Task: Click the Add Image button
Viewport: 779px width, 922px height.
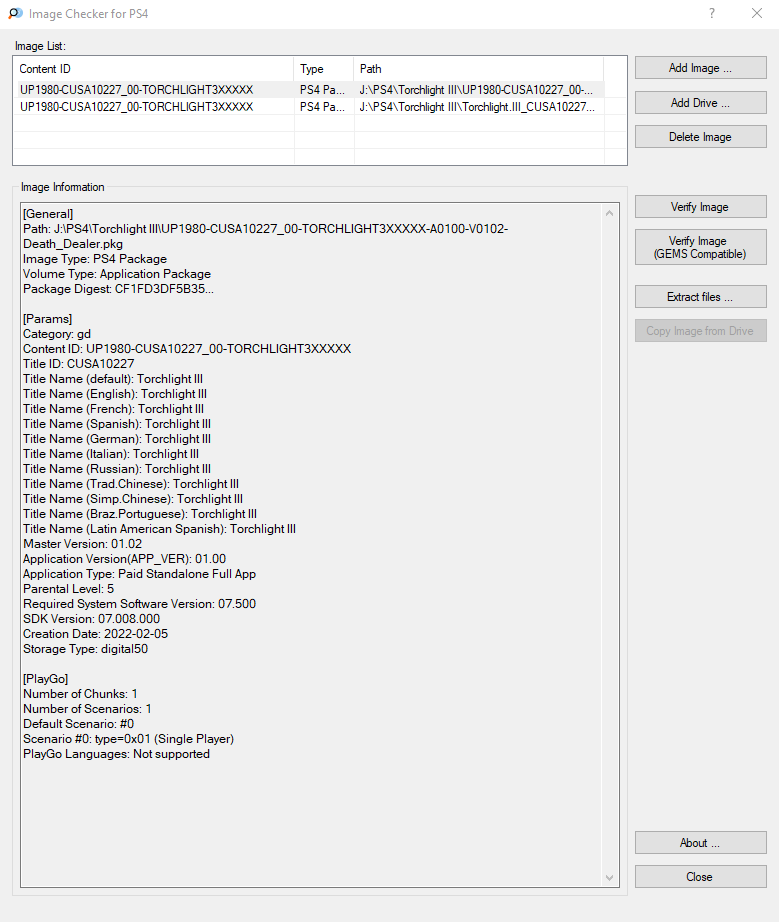Action: 700,68
